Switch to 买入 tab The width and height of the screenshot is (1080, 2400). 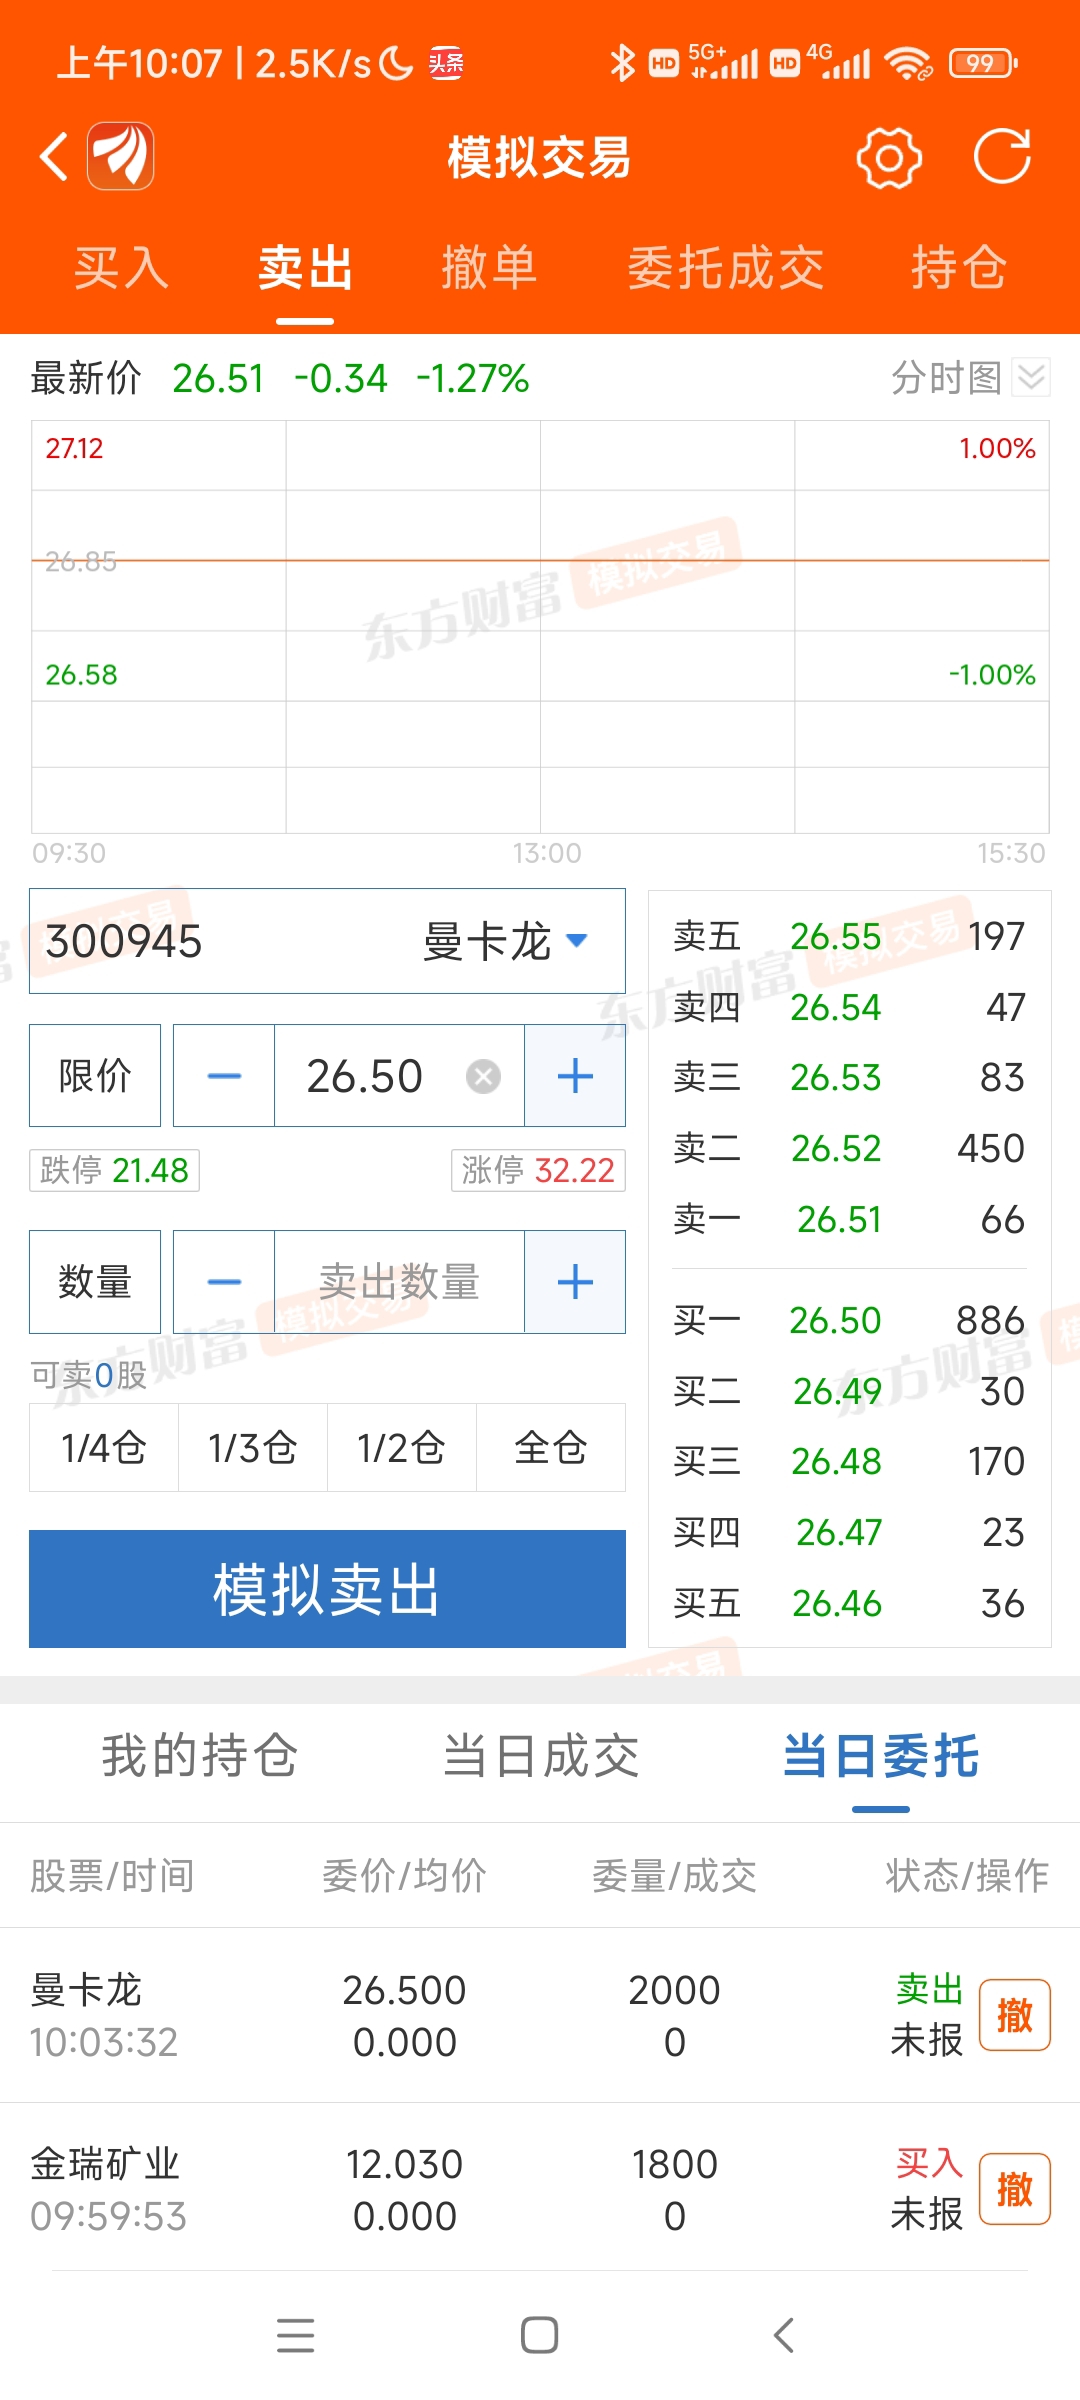pyautogui.click(x=121, y=268)
